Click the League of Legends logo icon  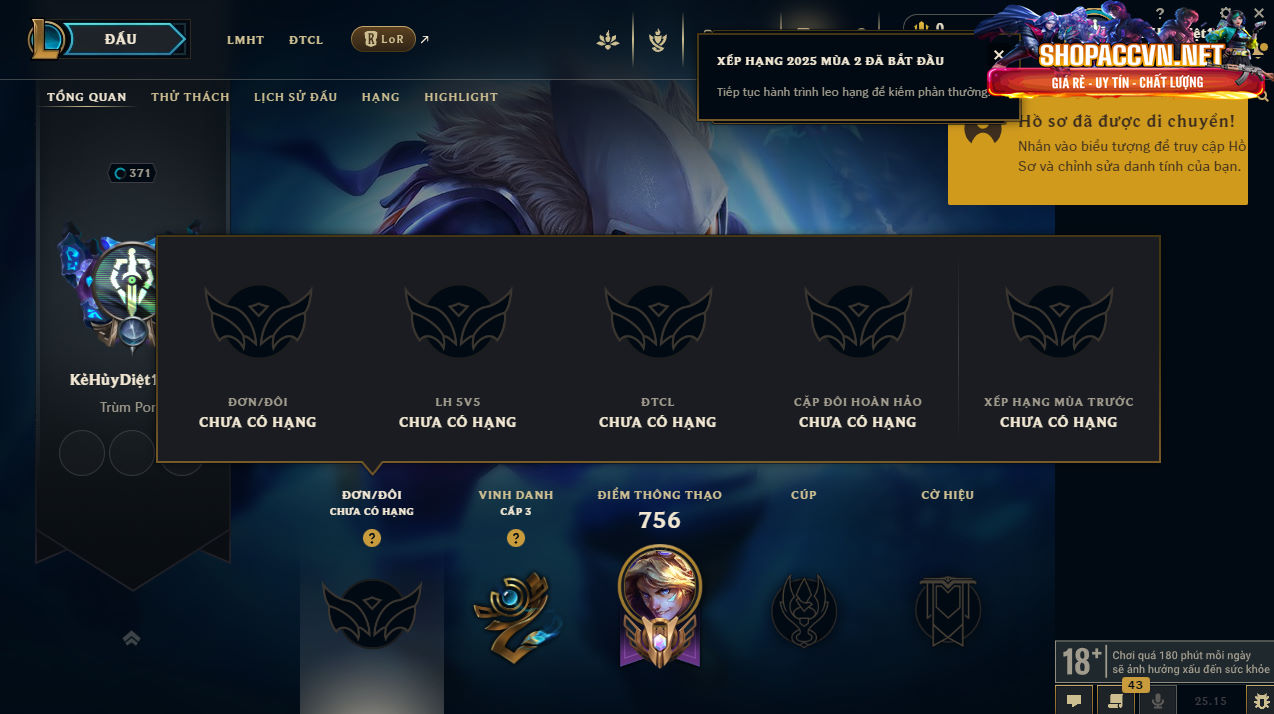46,39
